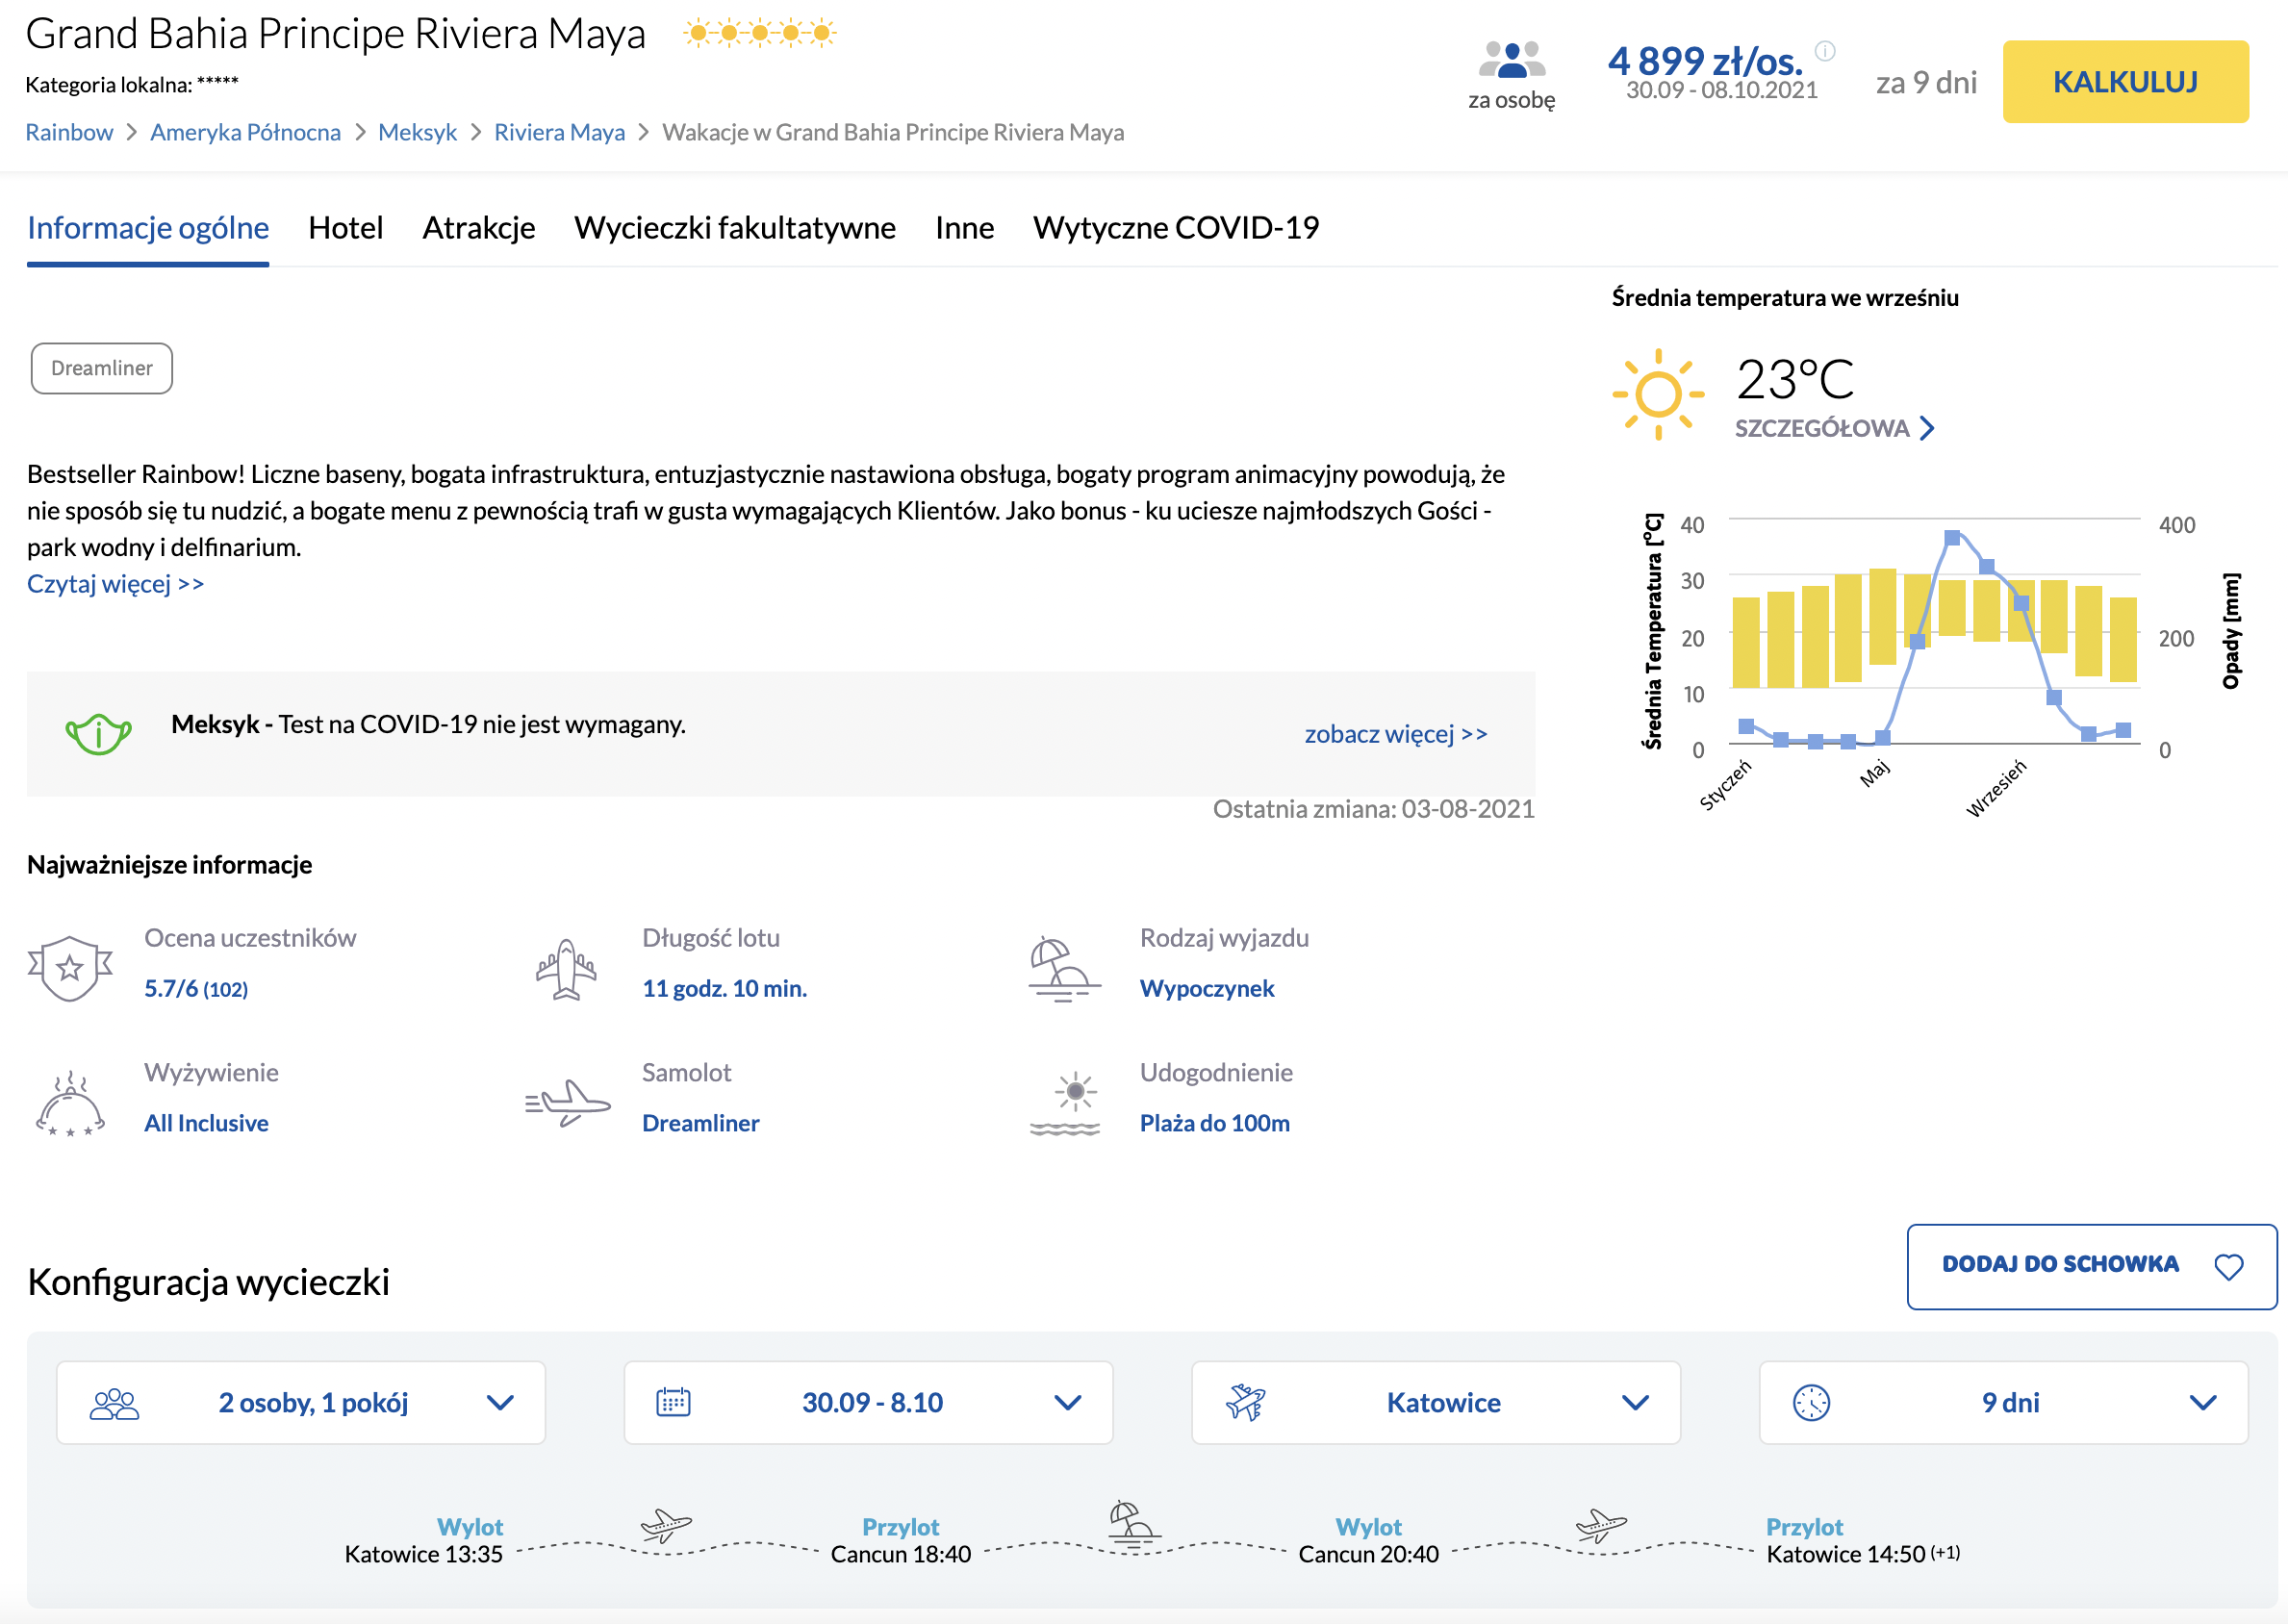Click 'Katowice 14:50' arrival text

pos(1846,1554)
